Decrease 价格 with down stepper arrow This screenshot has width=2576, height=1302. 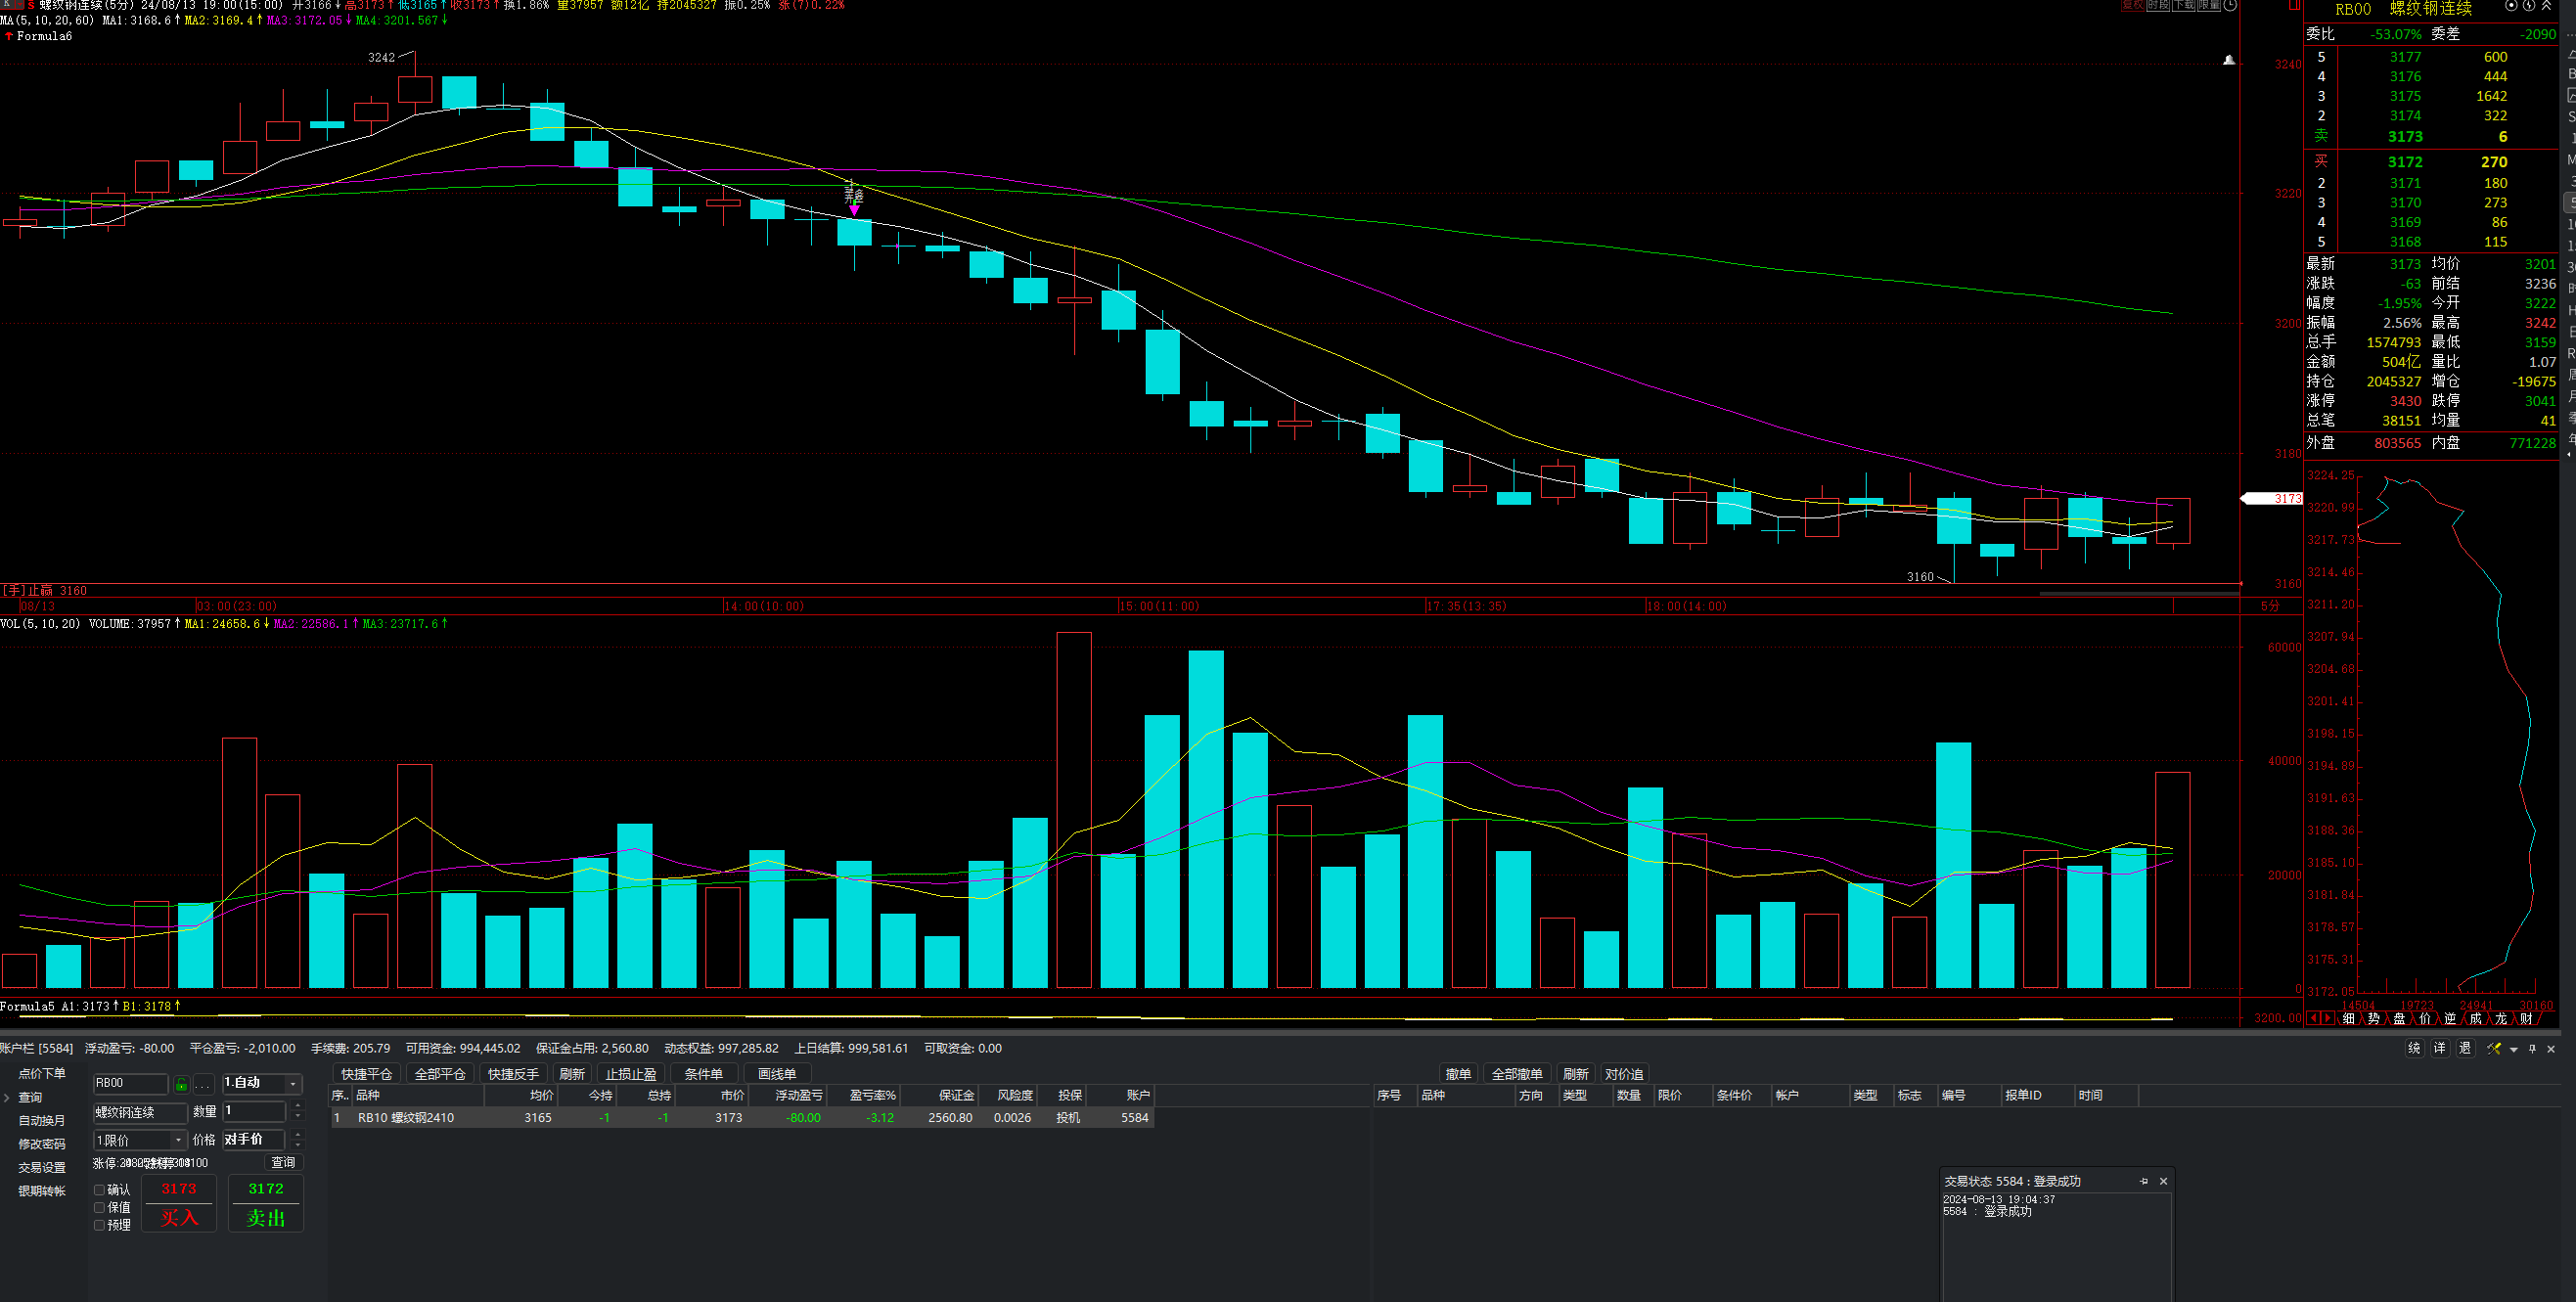(298, 1145)
